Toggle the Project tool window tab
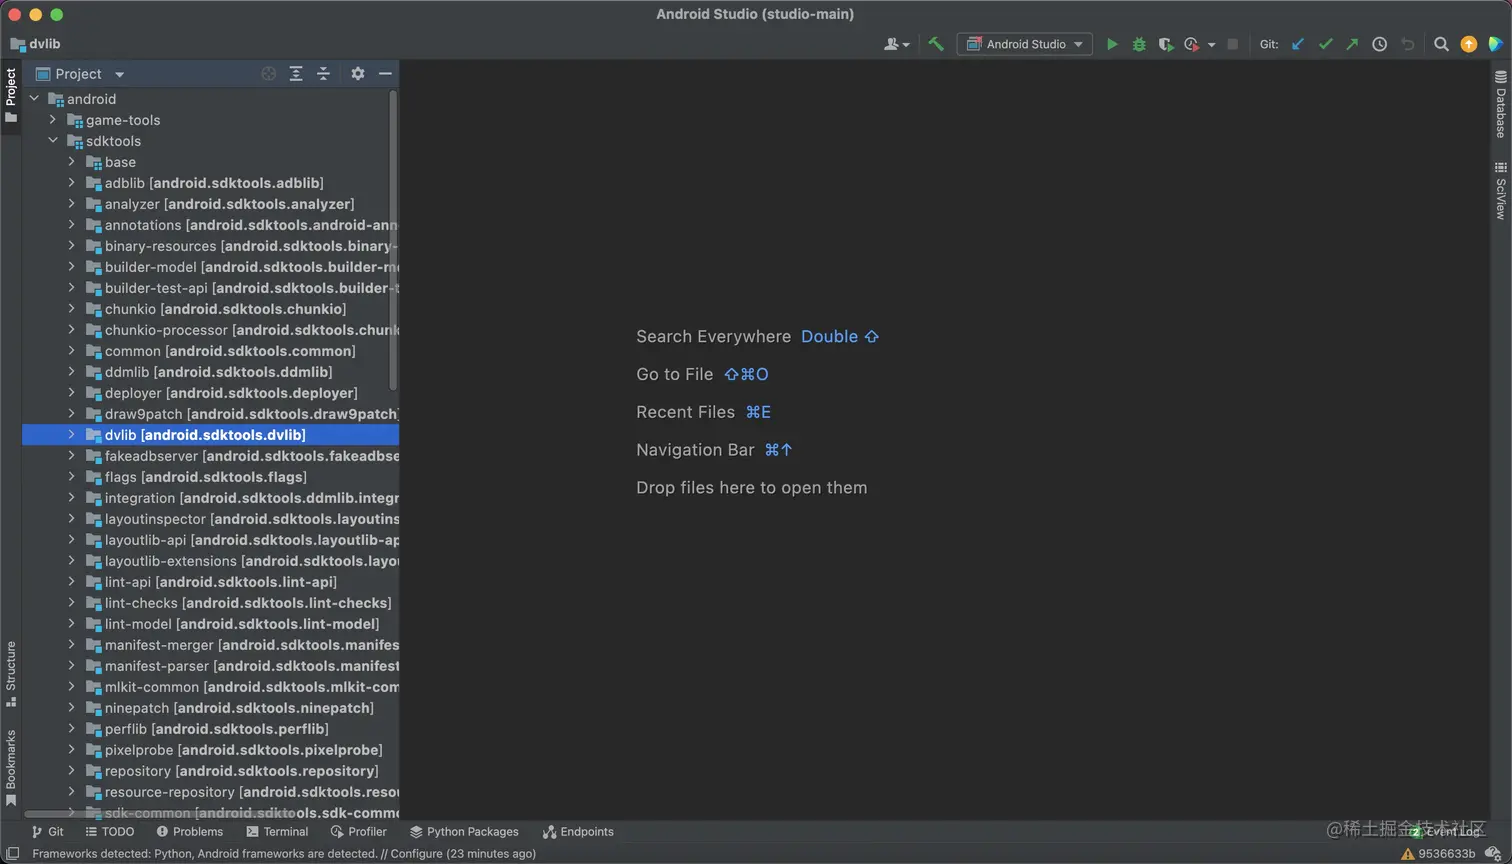 pos(11,96)
